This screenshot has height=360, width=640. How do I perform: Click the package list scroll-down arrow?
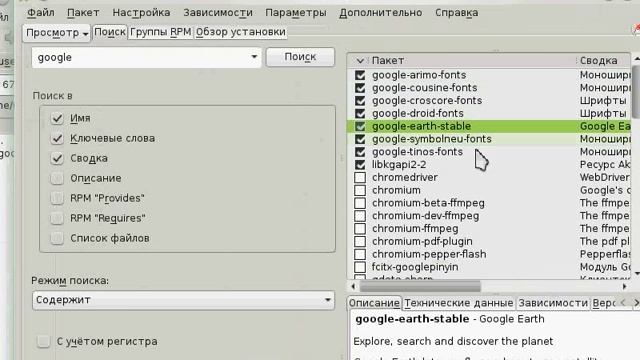point(636,273)
